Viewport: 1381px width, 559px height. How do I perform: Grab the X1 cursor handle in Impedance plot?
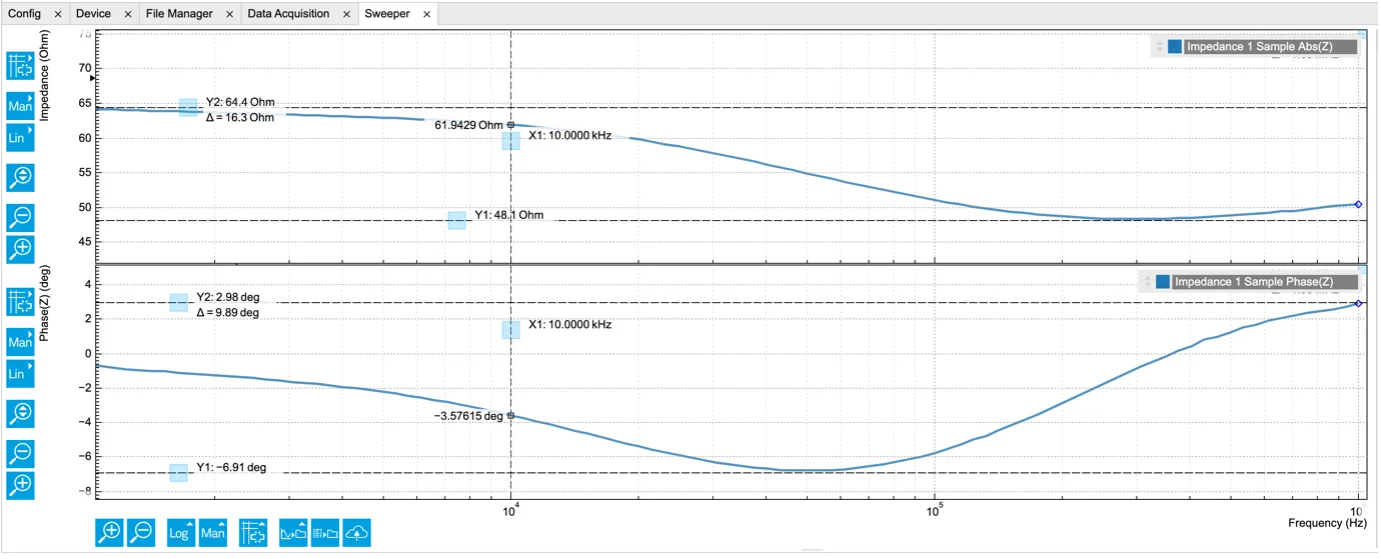click(x=511, y=141)
